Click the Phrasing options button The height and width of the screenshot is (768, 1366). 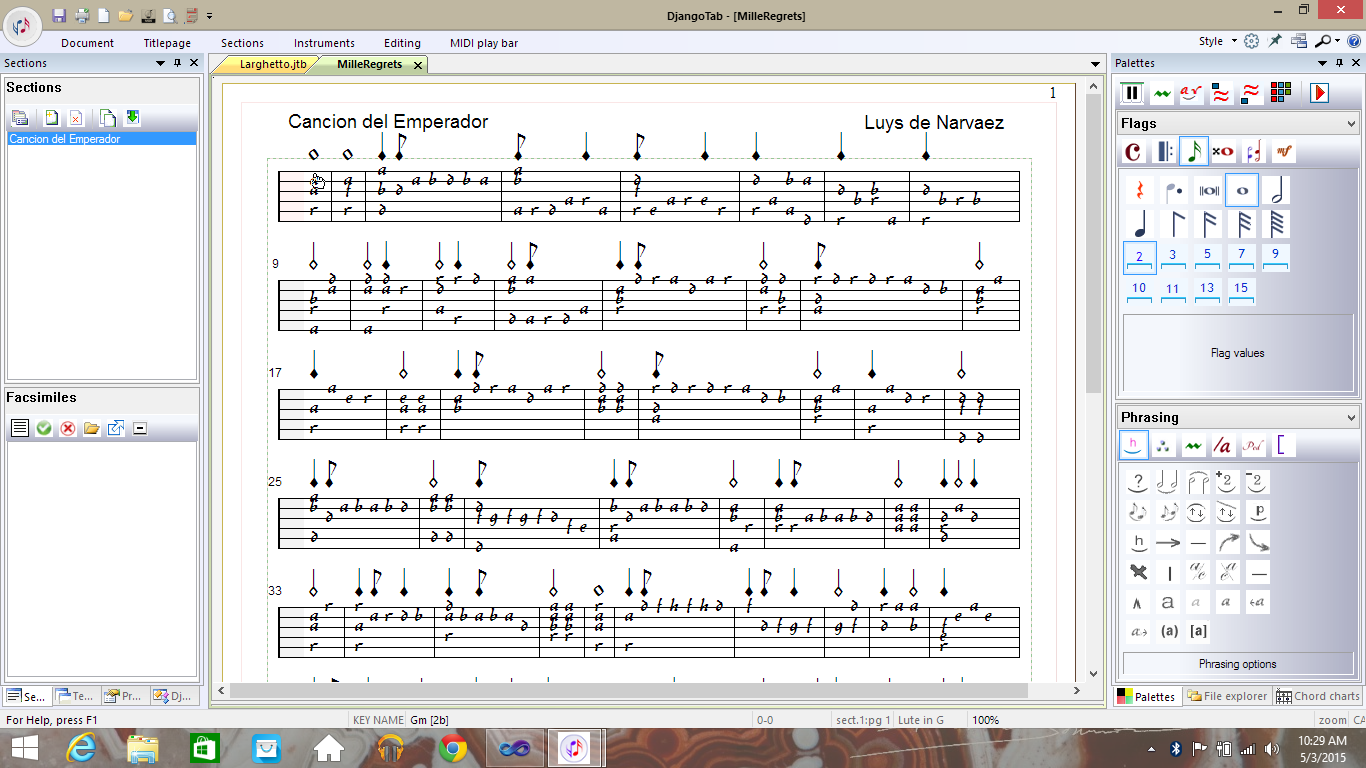point(1237,664)
